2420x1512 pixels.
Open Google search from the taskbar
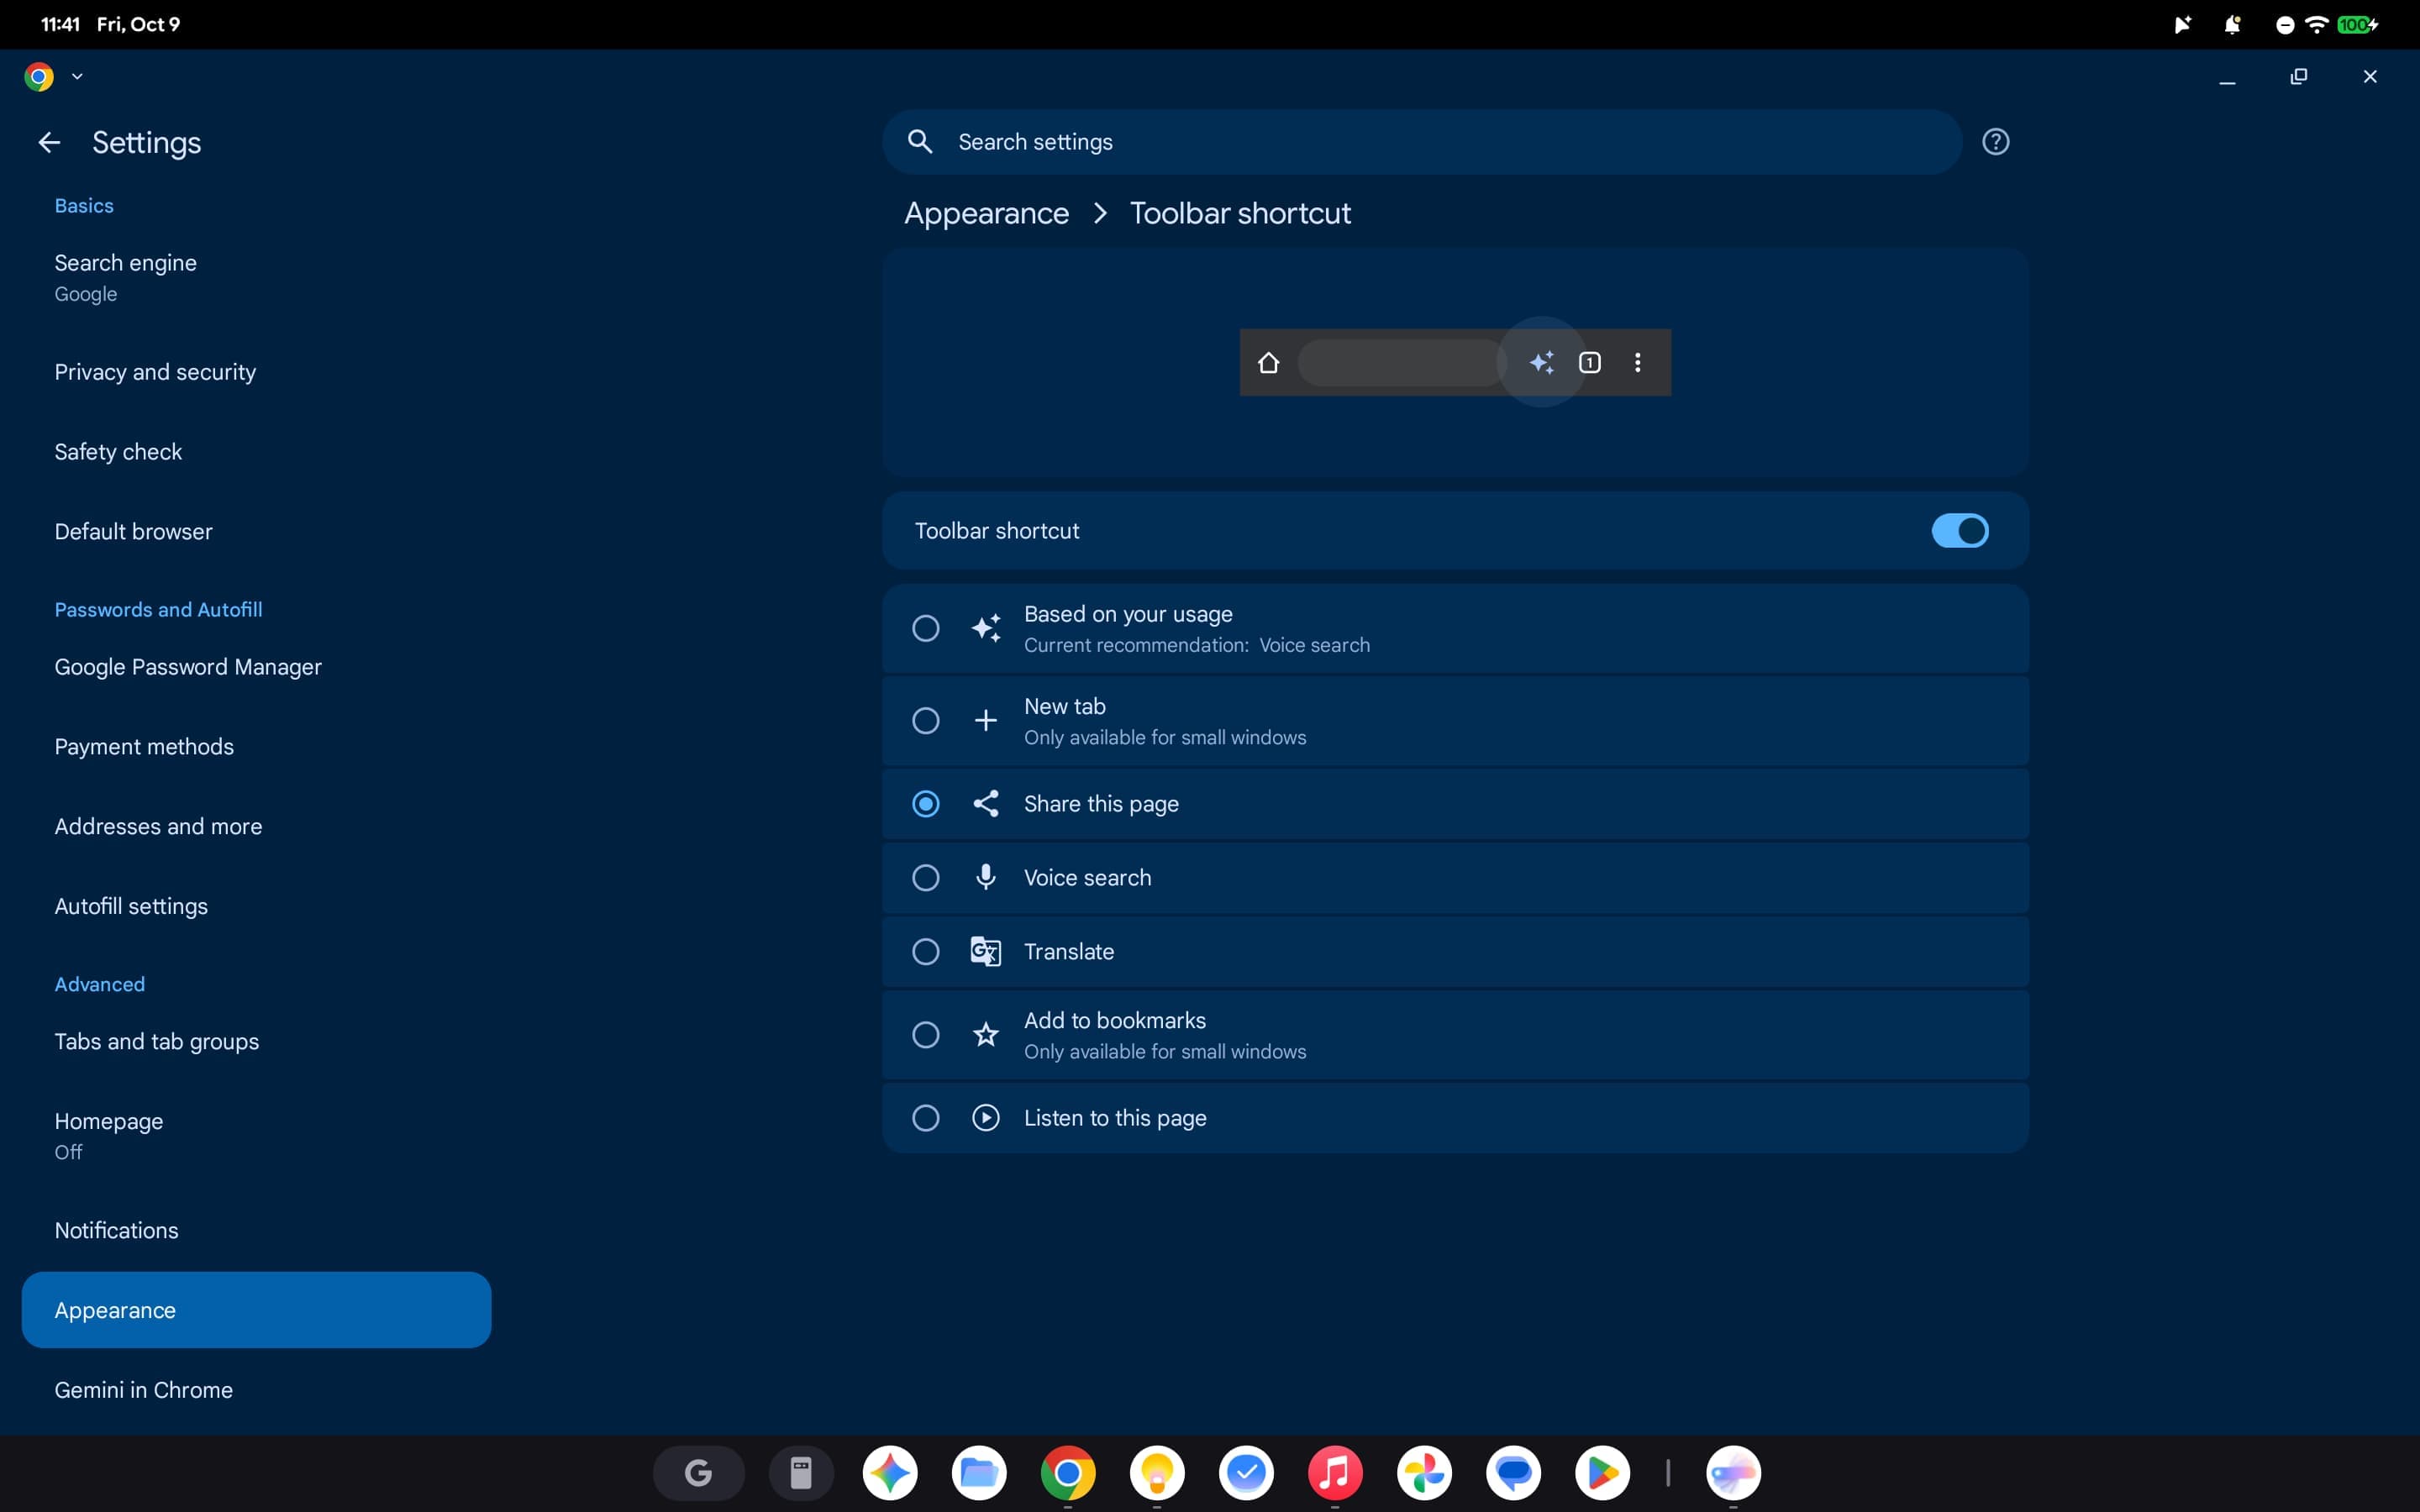pyautogui.click(x=699, y=1473)
